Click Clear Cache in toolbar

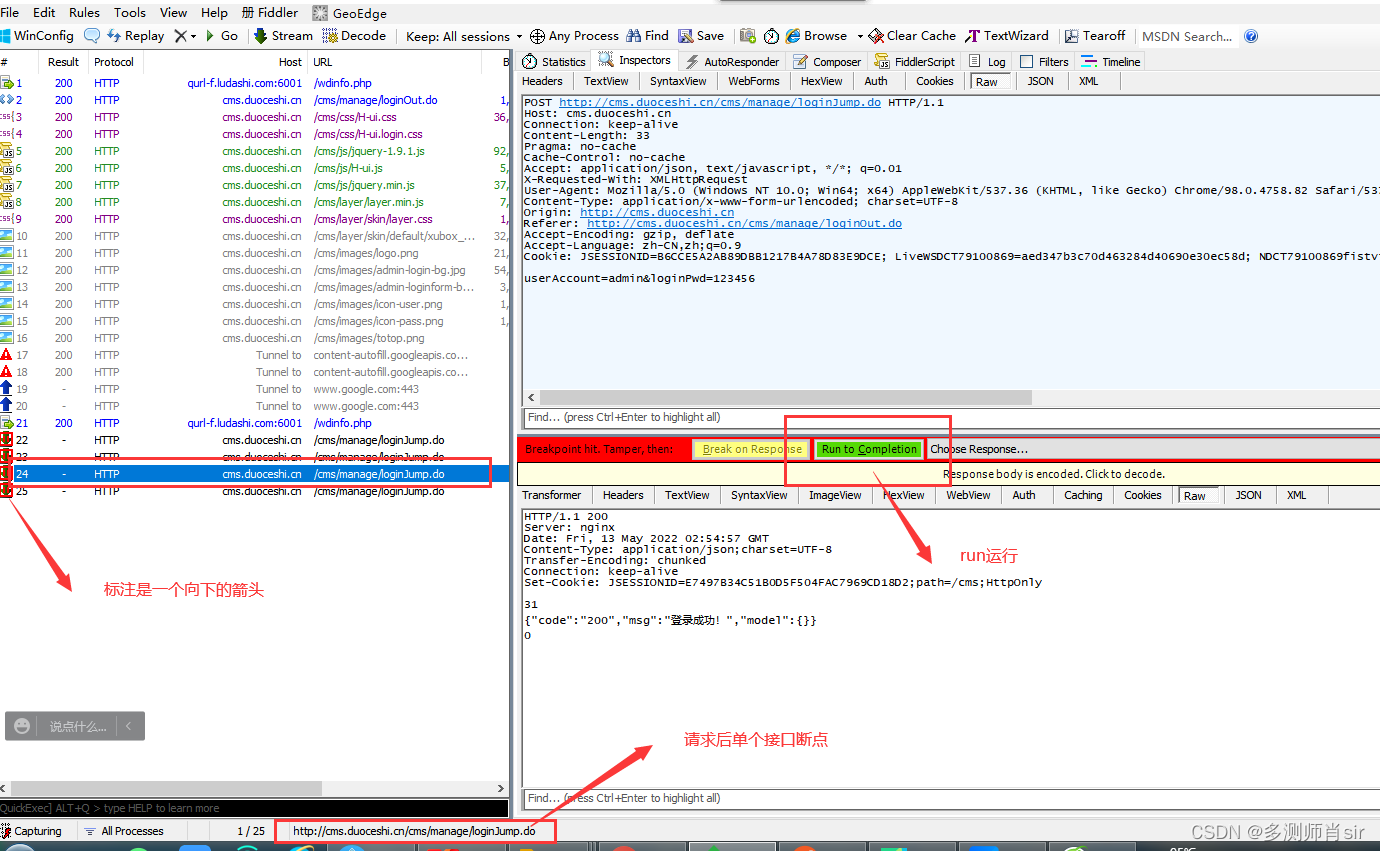(912, 36)
